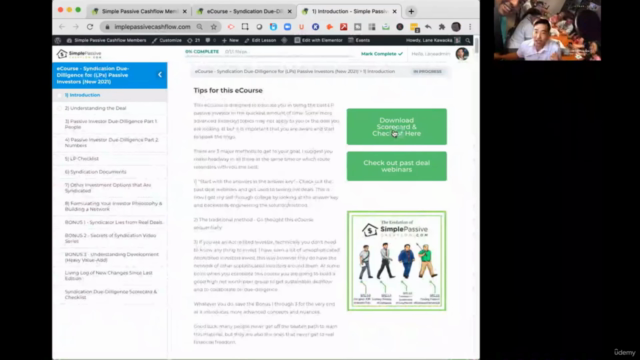
Task: Click Check out past deal webinars button
Action: click(397, 166)
